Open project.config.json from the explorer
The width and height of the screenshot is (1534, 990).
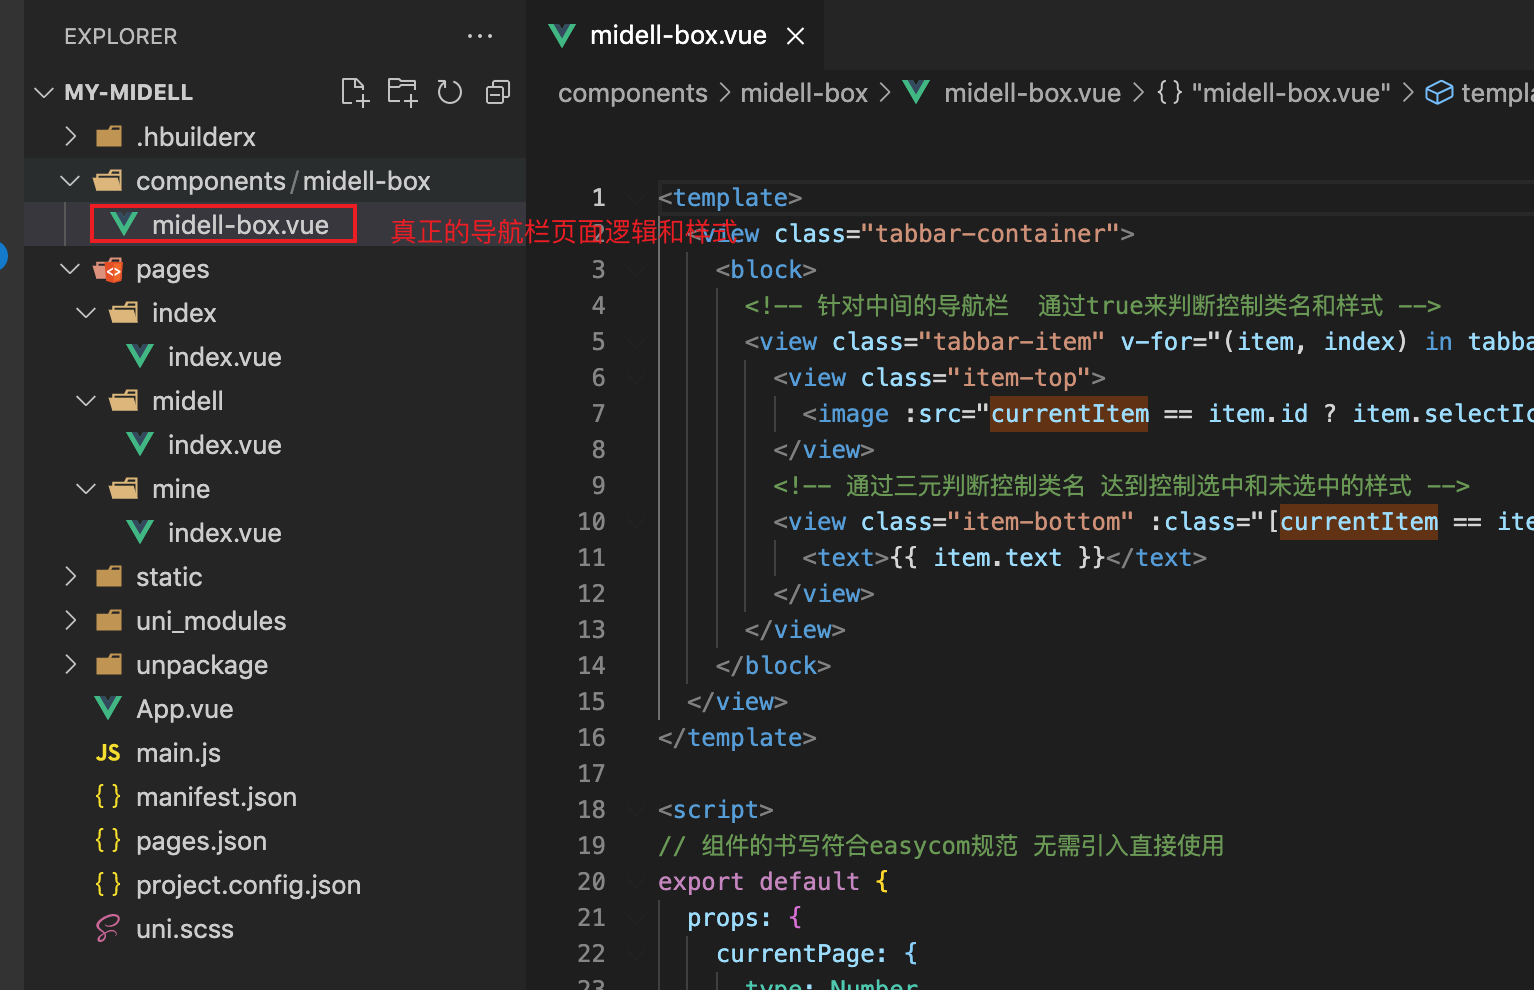tap(248, 885)
